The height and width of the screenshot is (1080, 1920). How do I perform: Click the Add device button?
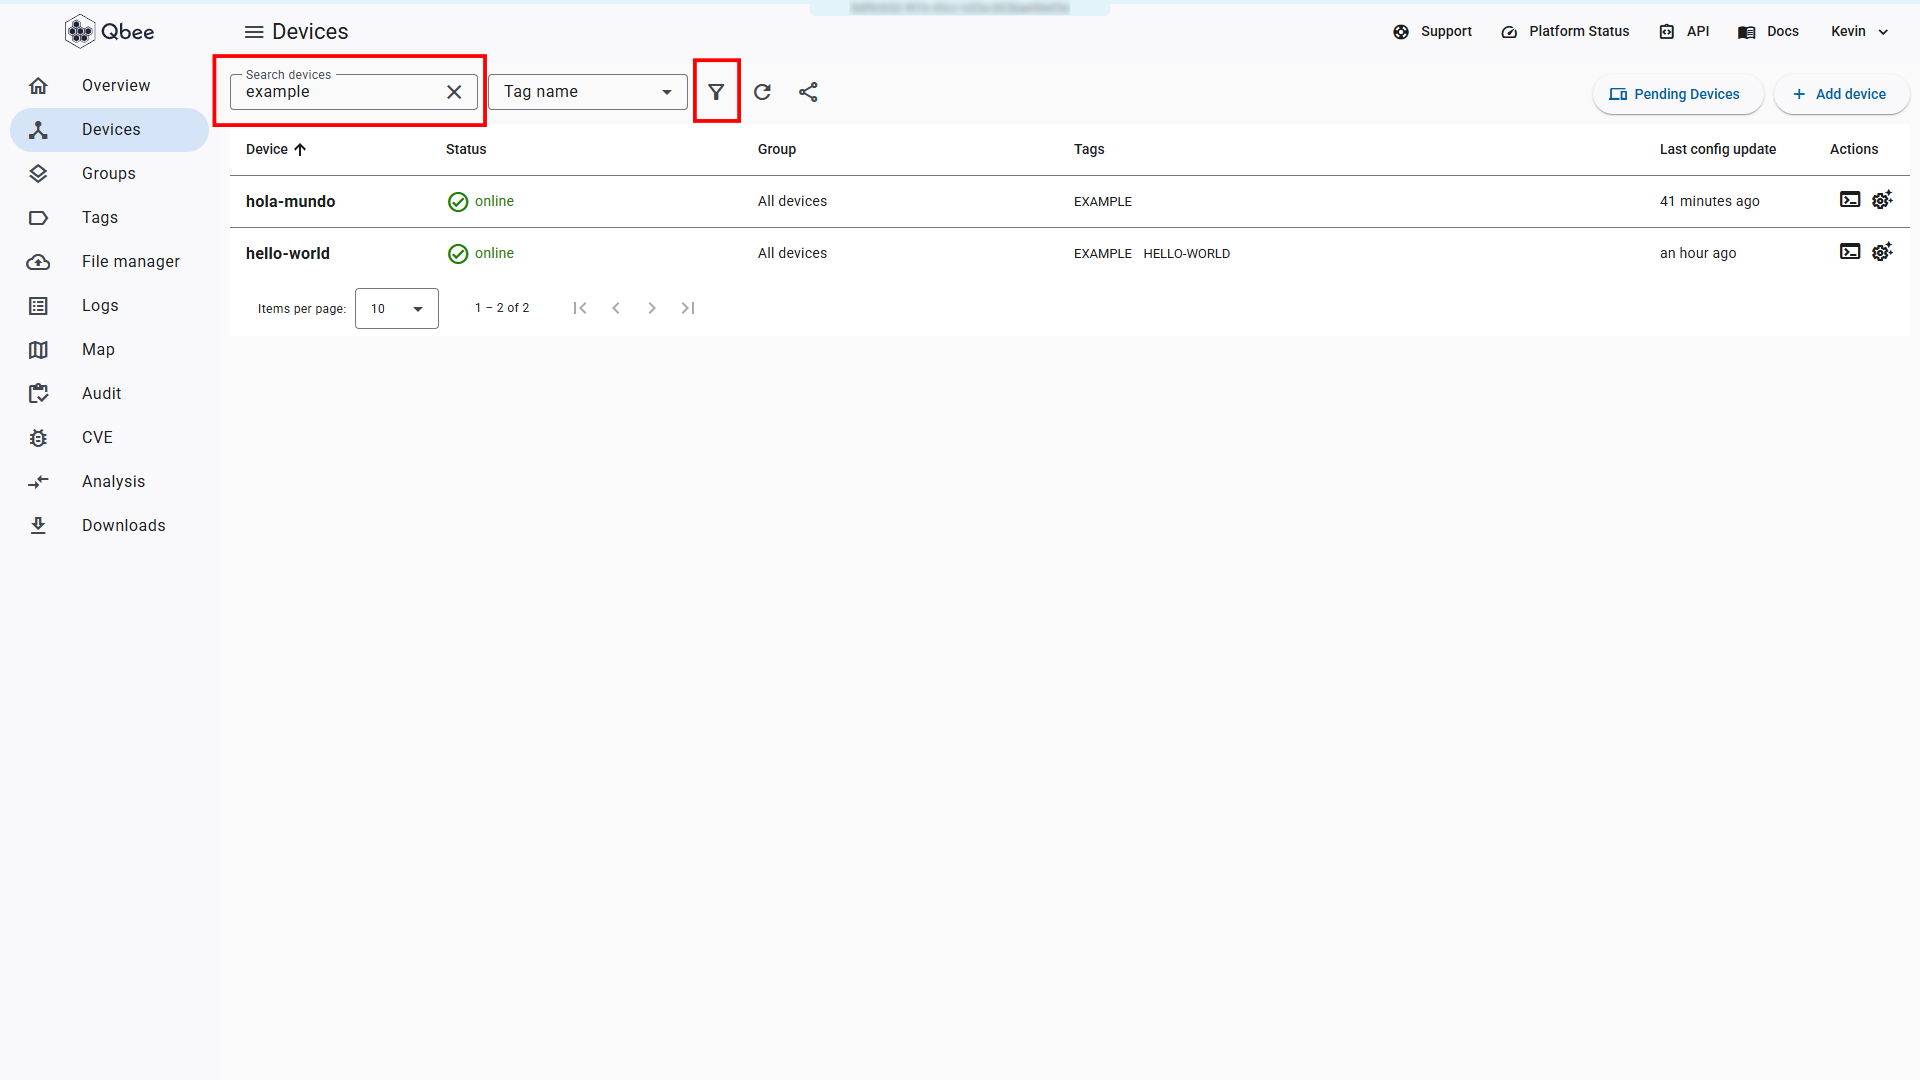(1841, 94)
